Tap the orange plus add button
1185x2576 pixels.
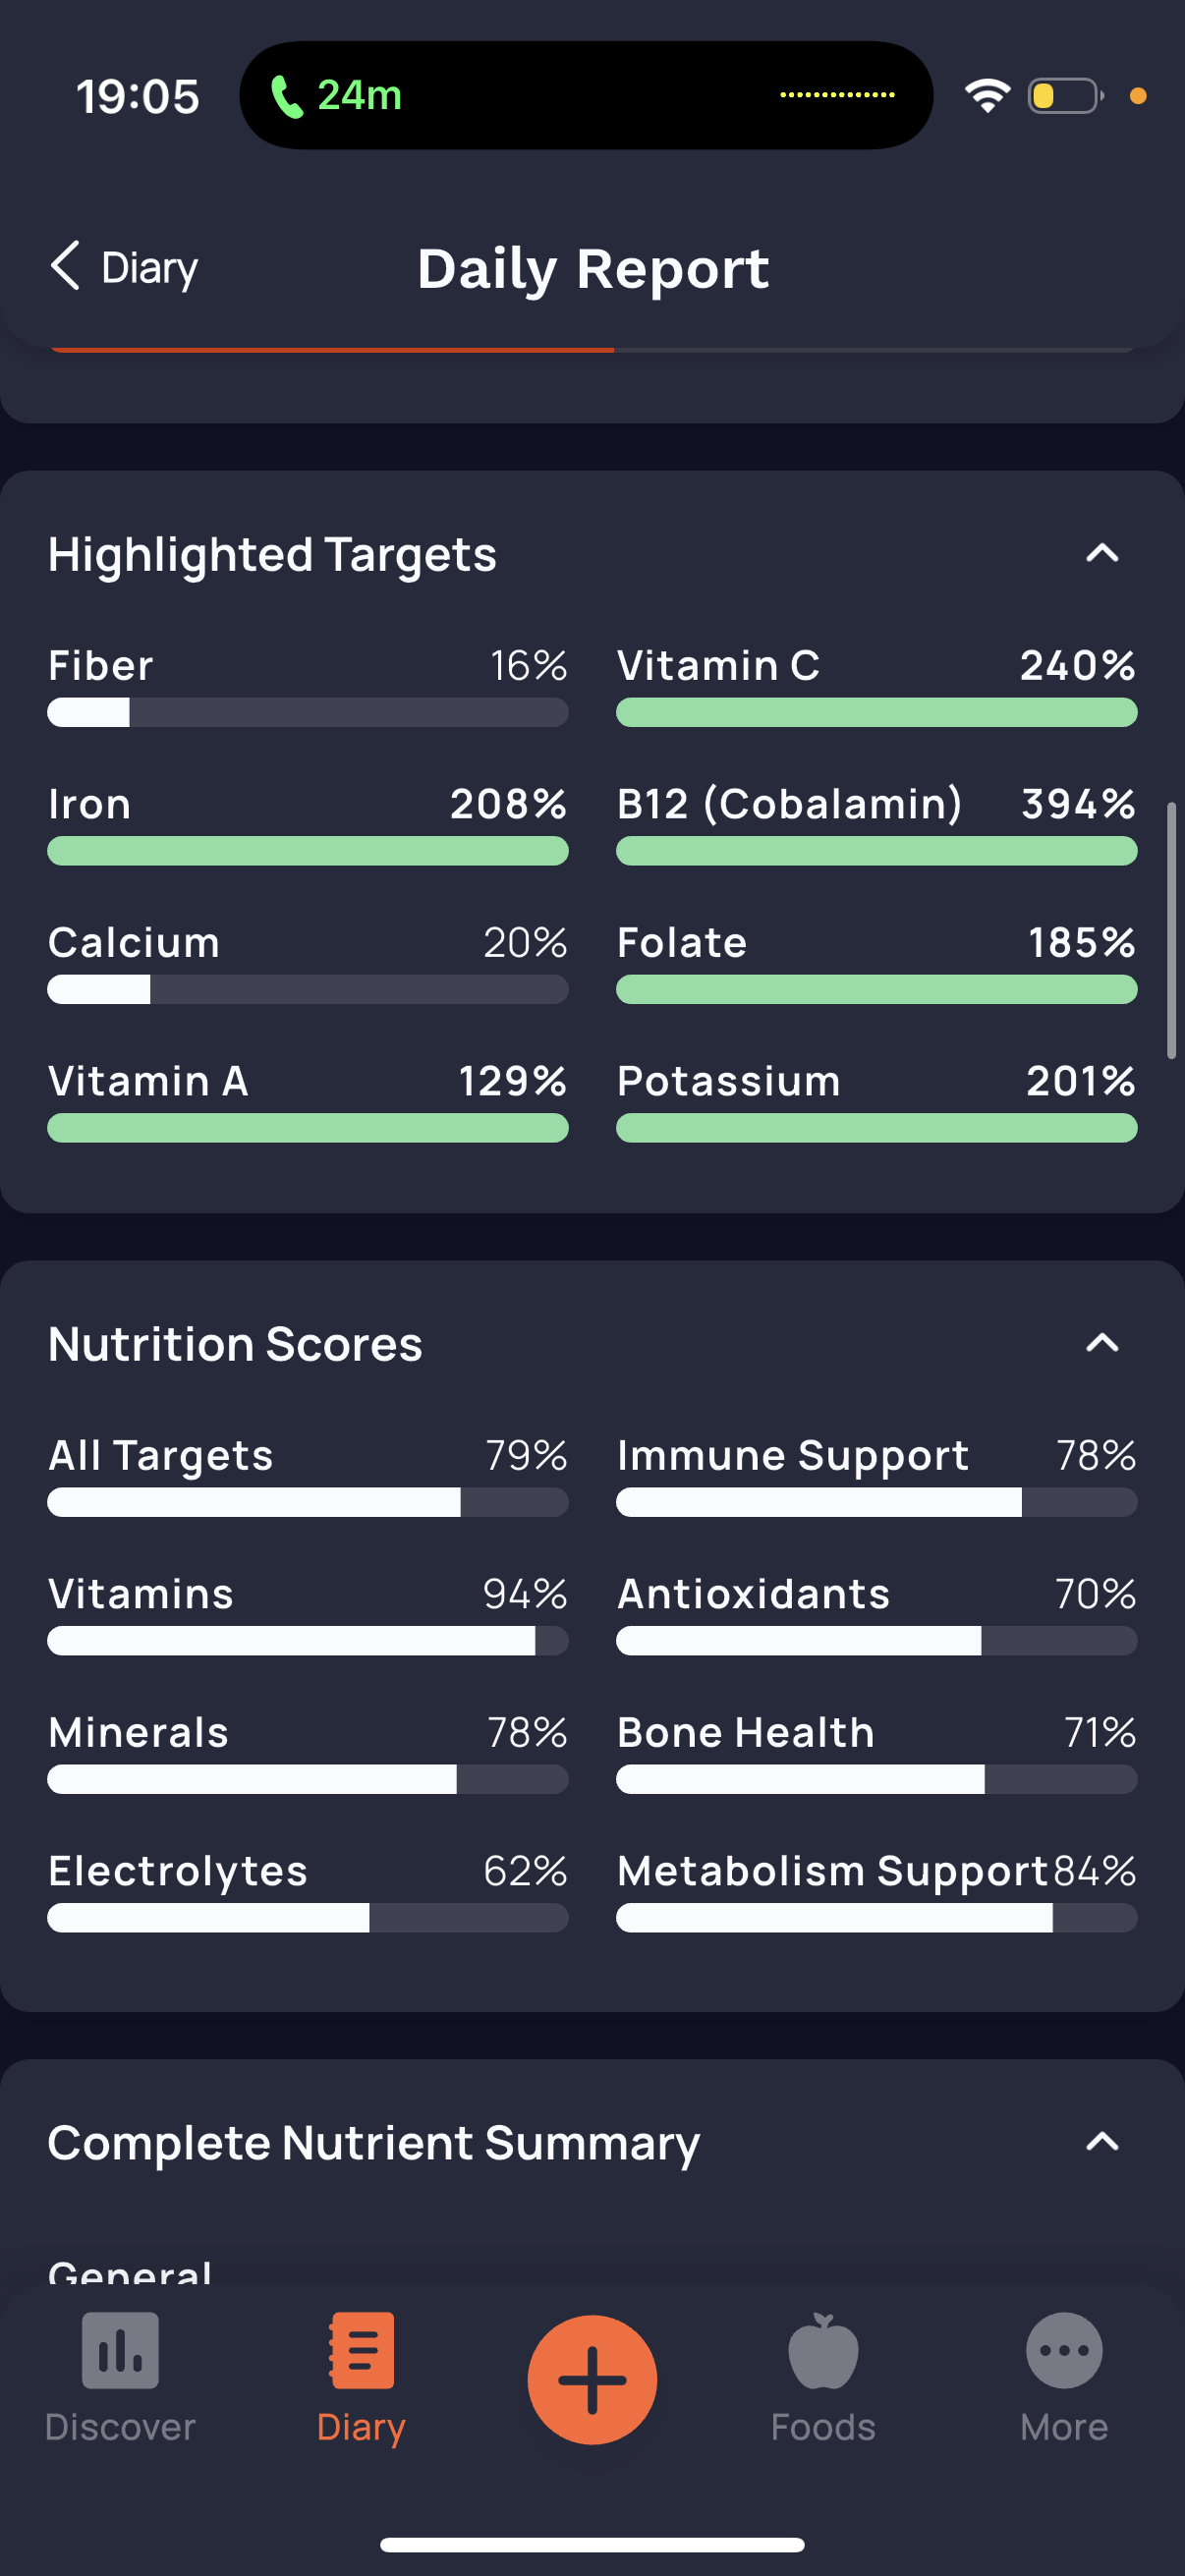click(x=592, y=2379)
